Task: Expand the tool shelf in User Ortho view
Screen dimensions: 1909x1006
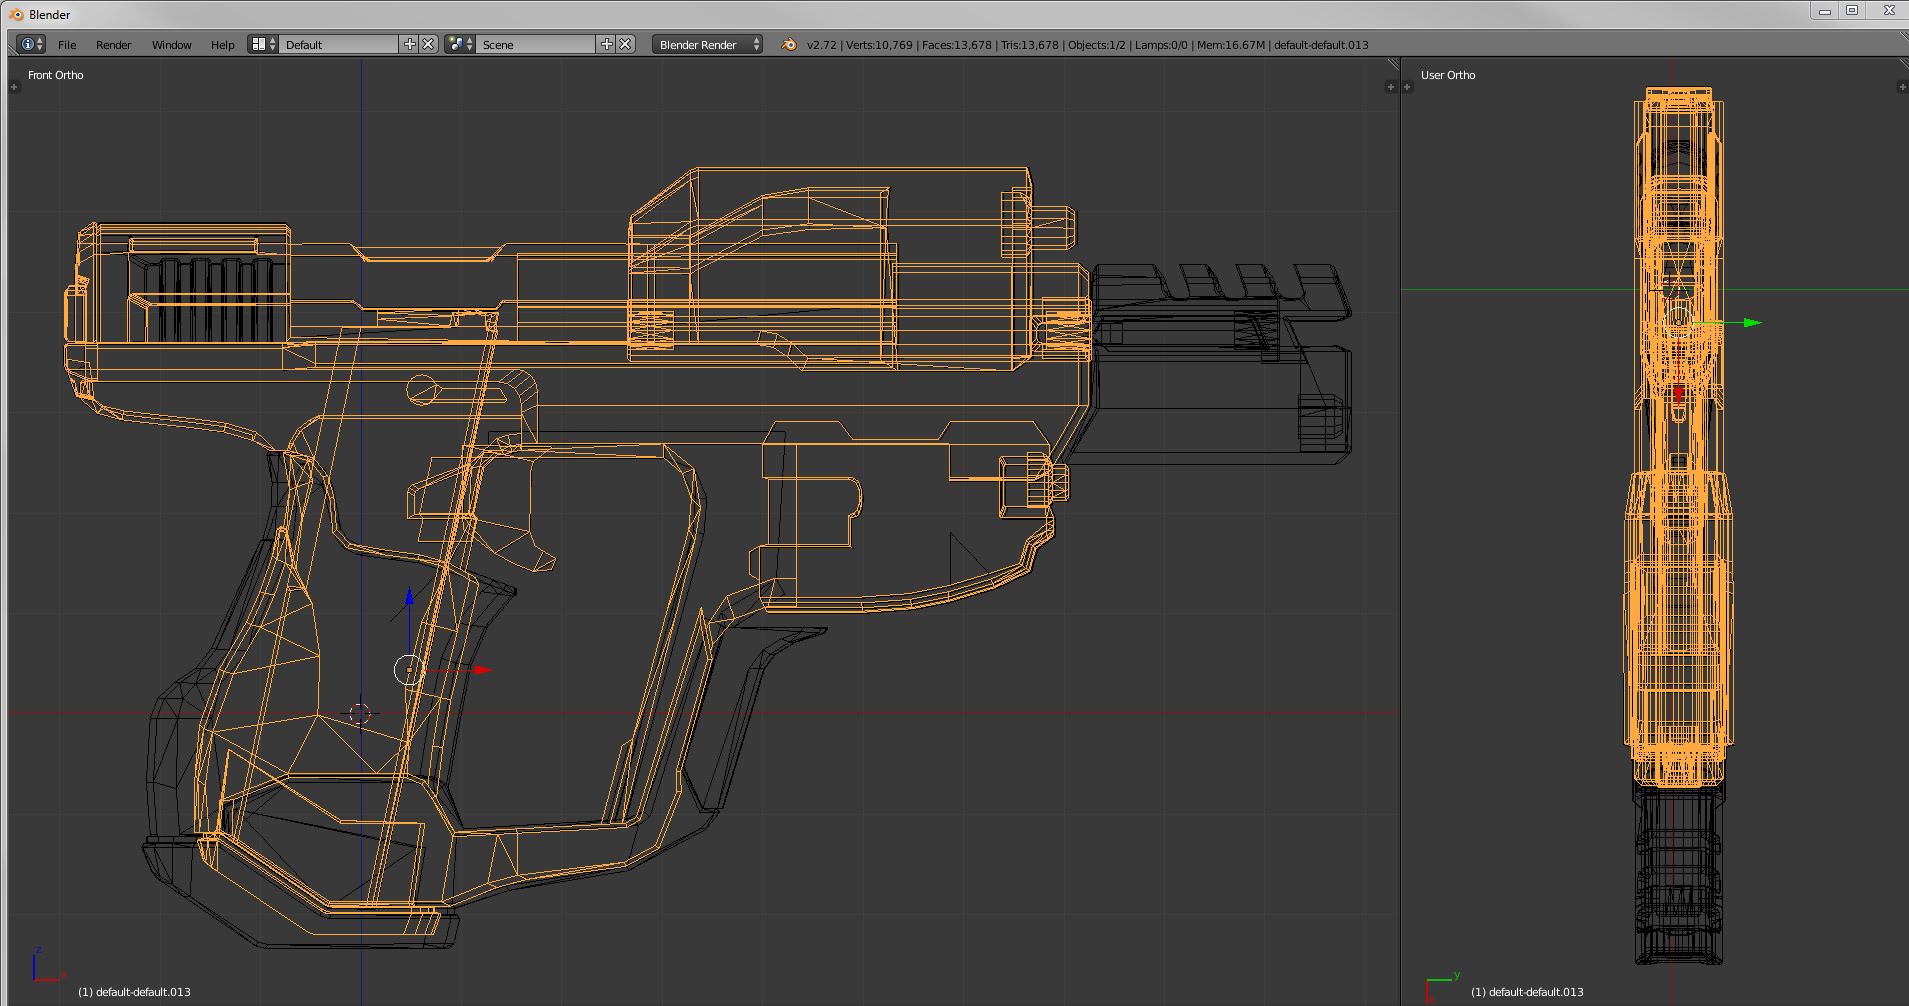Action: click(x=1408, y=87)
